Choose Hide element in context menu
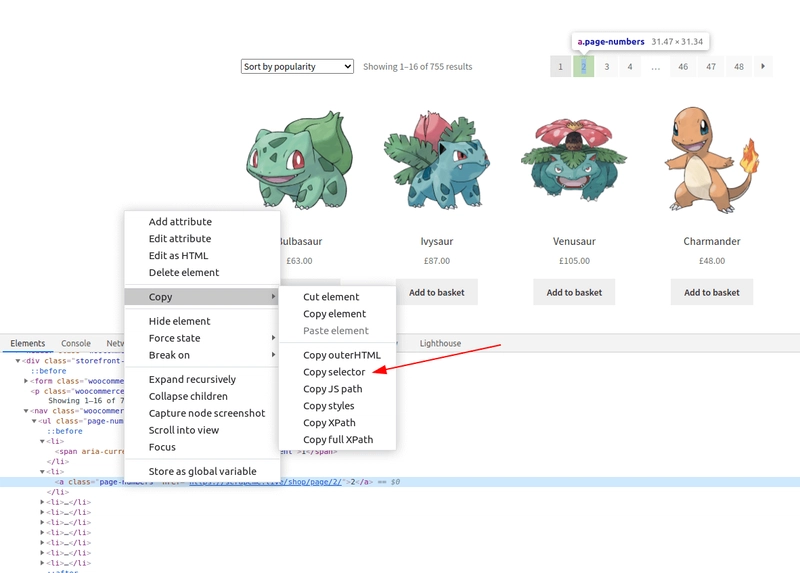Image resolution: width=800 pixels, height=573 pixels. coord(202,321)
